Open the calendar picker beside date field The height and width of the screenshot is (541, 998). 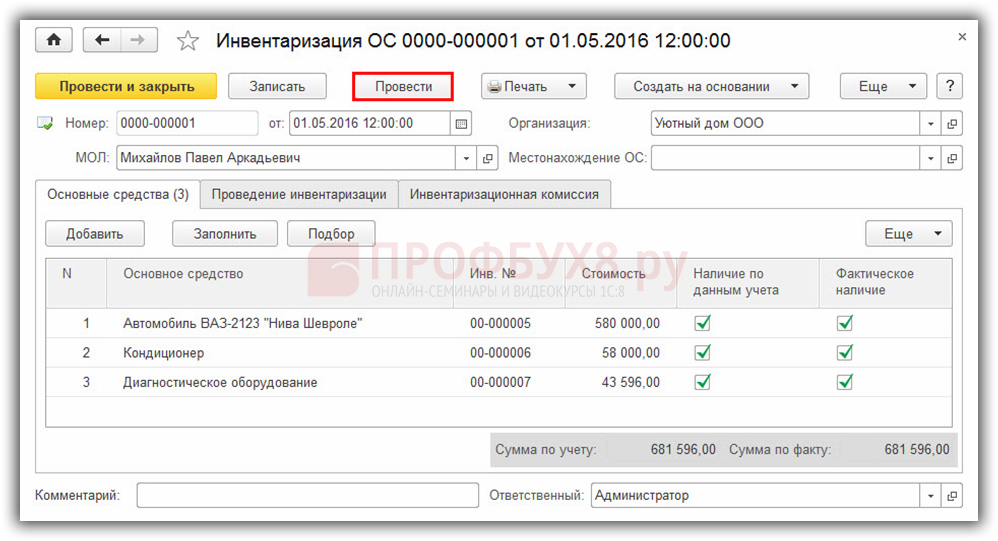click(461, 124)
